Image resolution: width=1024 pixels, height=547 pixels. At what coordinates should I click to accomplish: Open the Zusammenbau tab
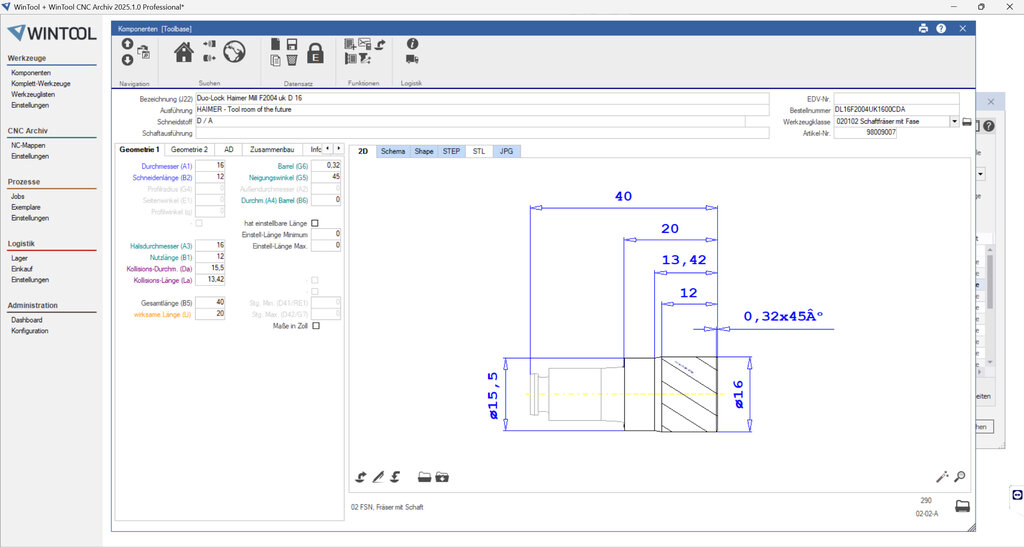coord(272,149)
